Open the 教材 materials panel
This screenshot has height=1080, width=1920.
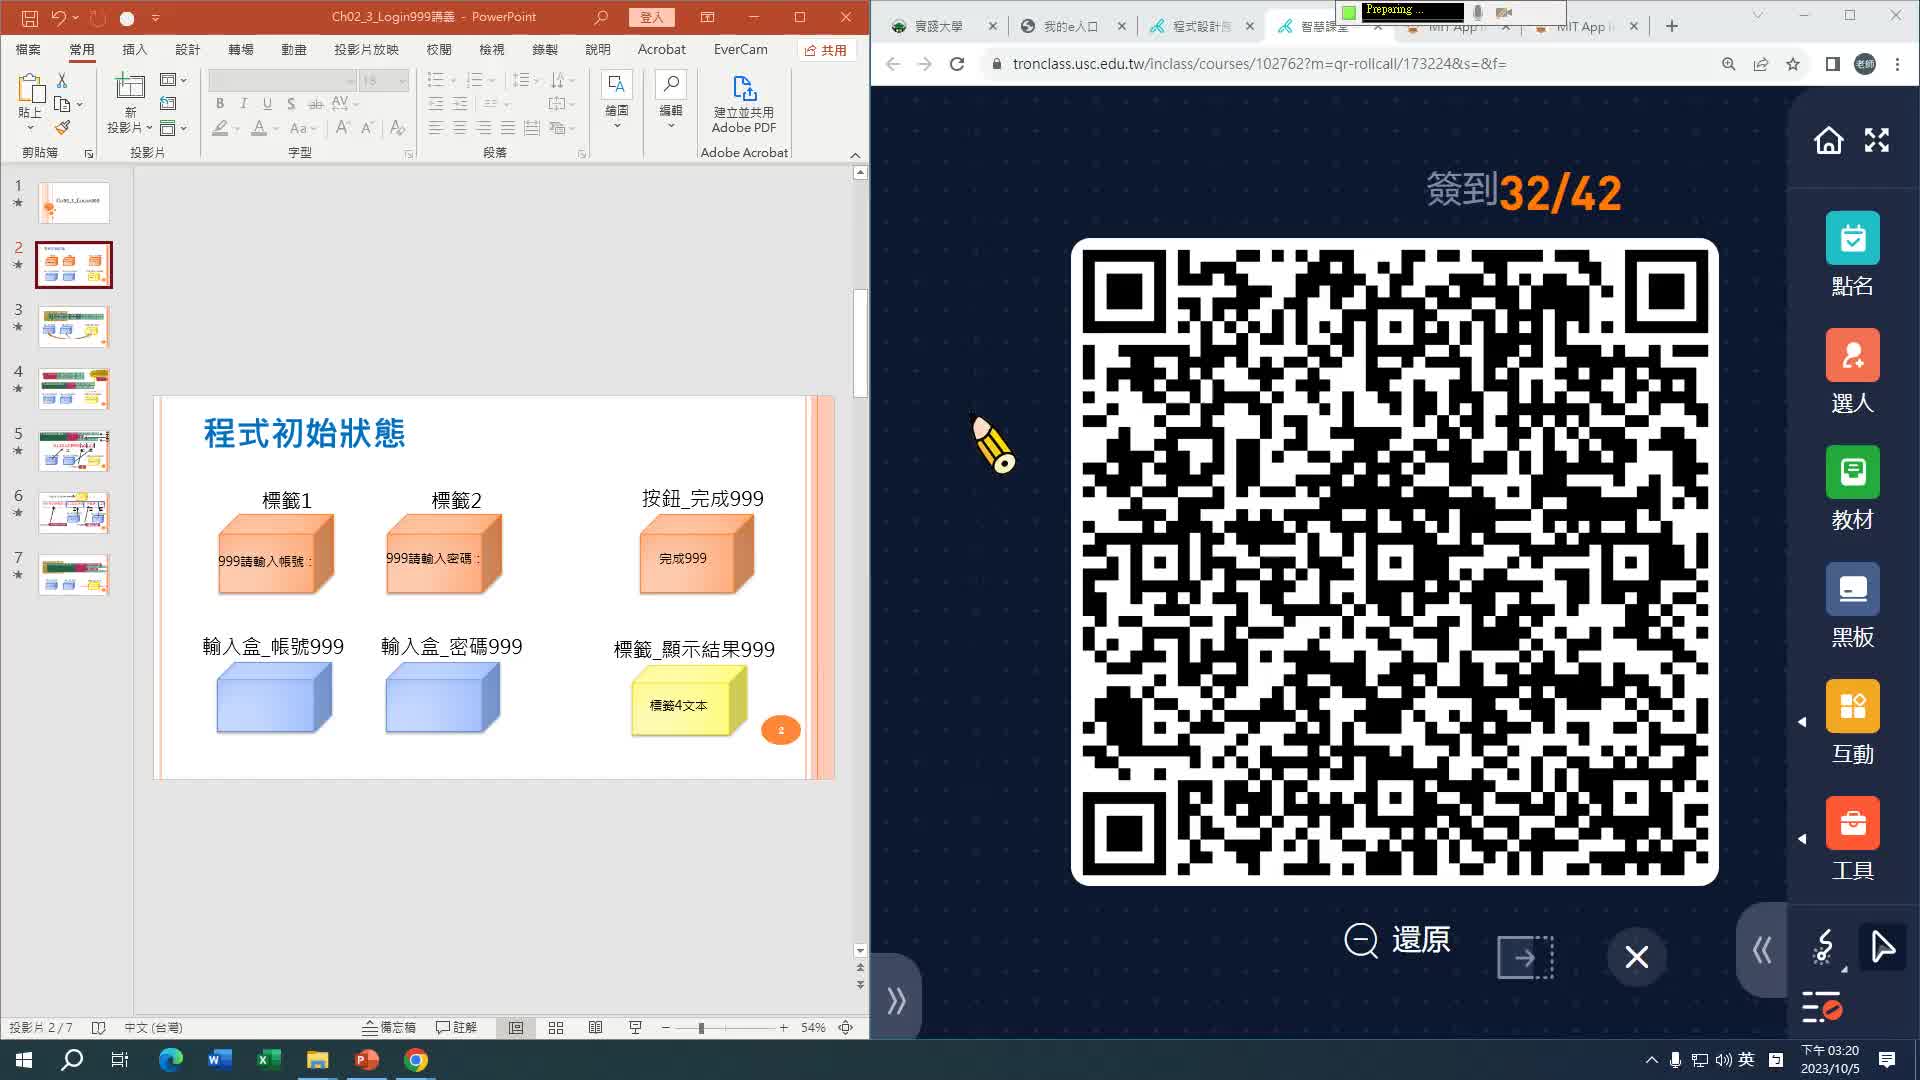tap(1852, 488)
